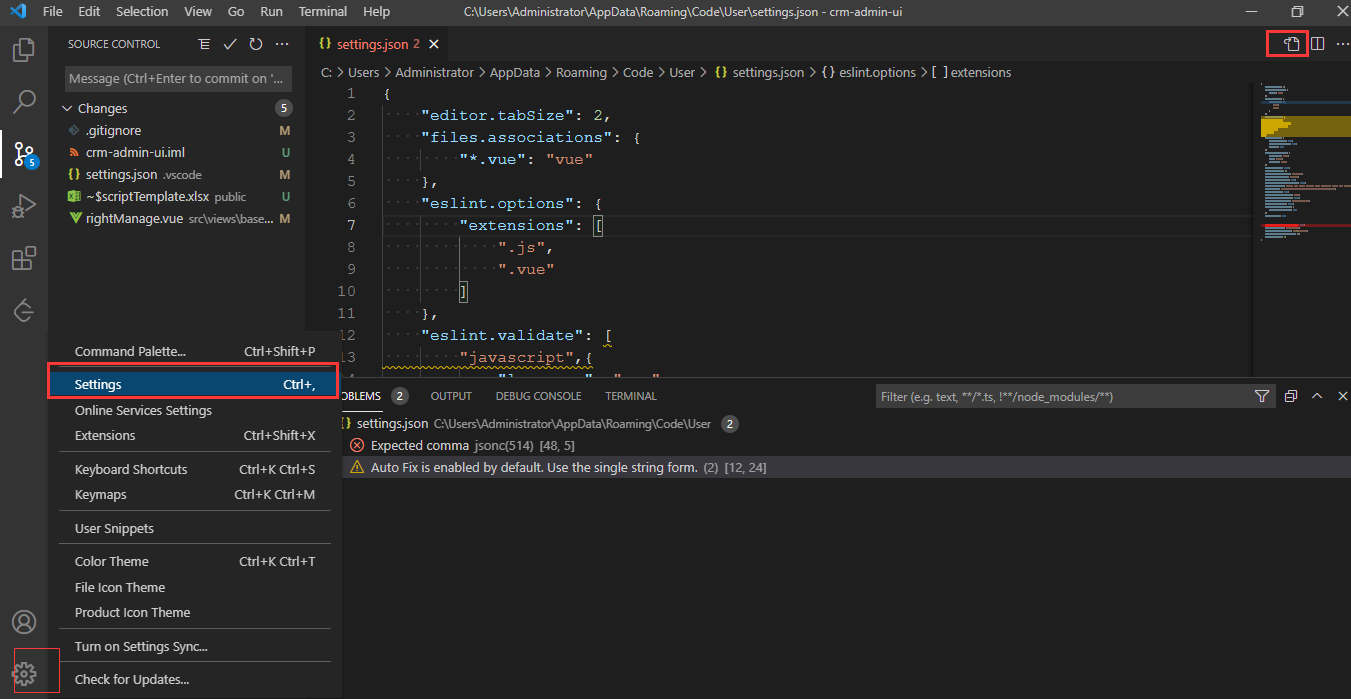Screen dimensions: 1351x699
Task: Open Source Control more actions menu
Action: tap(281, 44)
